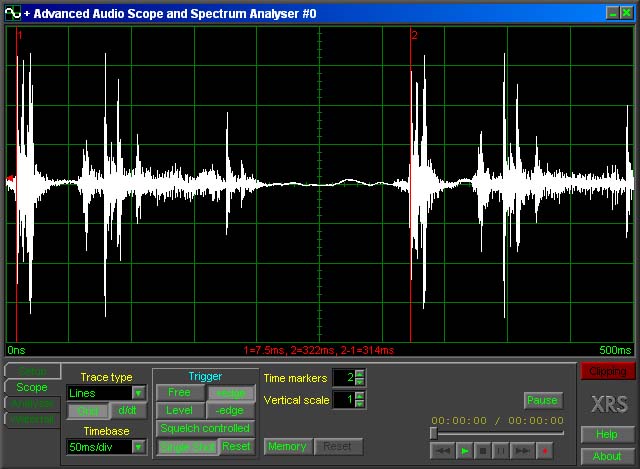640x469 pixels.
Task: Click the 500ms time axis label
Action: point(615,350)
